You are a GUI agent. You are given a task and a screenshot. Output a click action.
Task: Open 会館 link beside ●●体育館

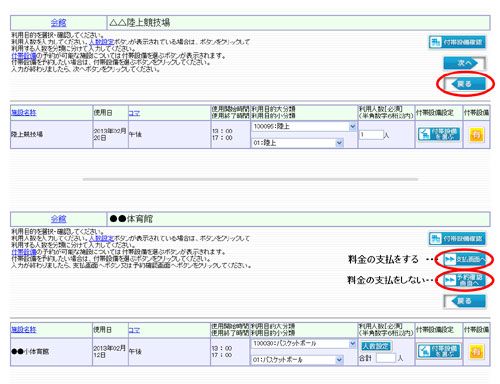pos(58,219)
